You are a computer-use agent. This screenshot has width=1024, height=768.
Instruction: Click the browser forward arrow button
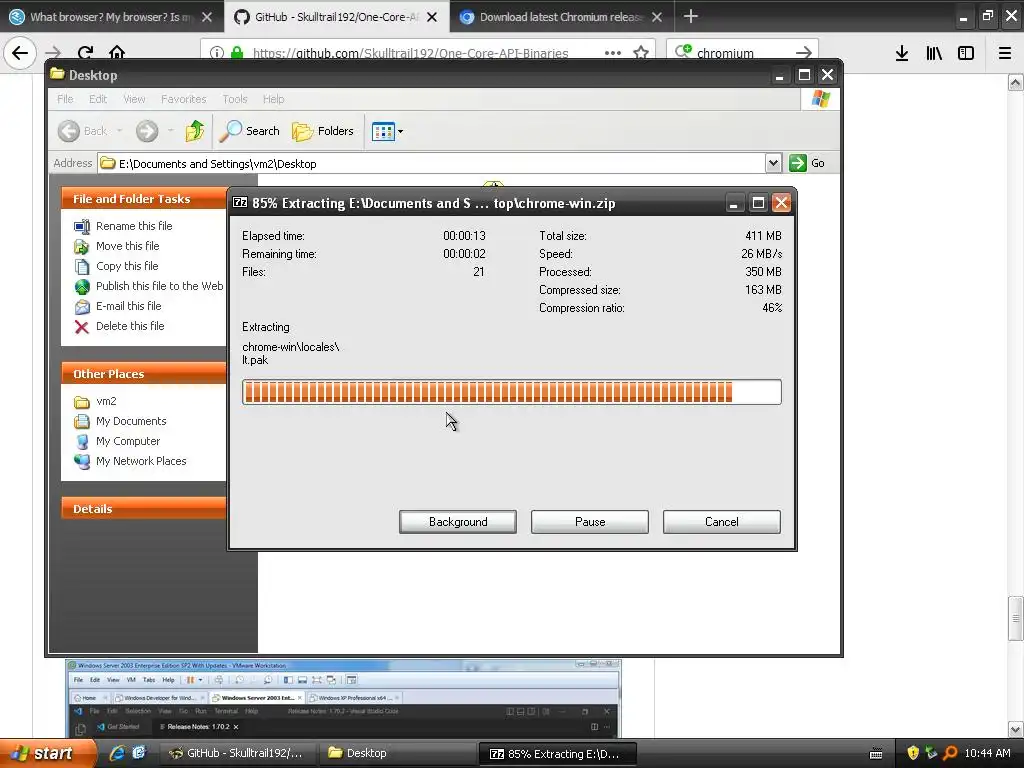coord(53,53)
